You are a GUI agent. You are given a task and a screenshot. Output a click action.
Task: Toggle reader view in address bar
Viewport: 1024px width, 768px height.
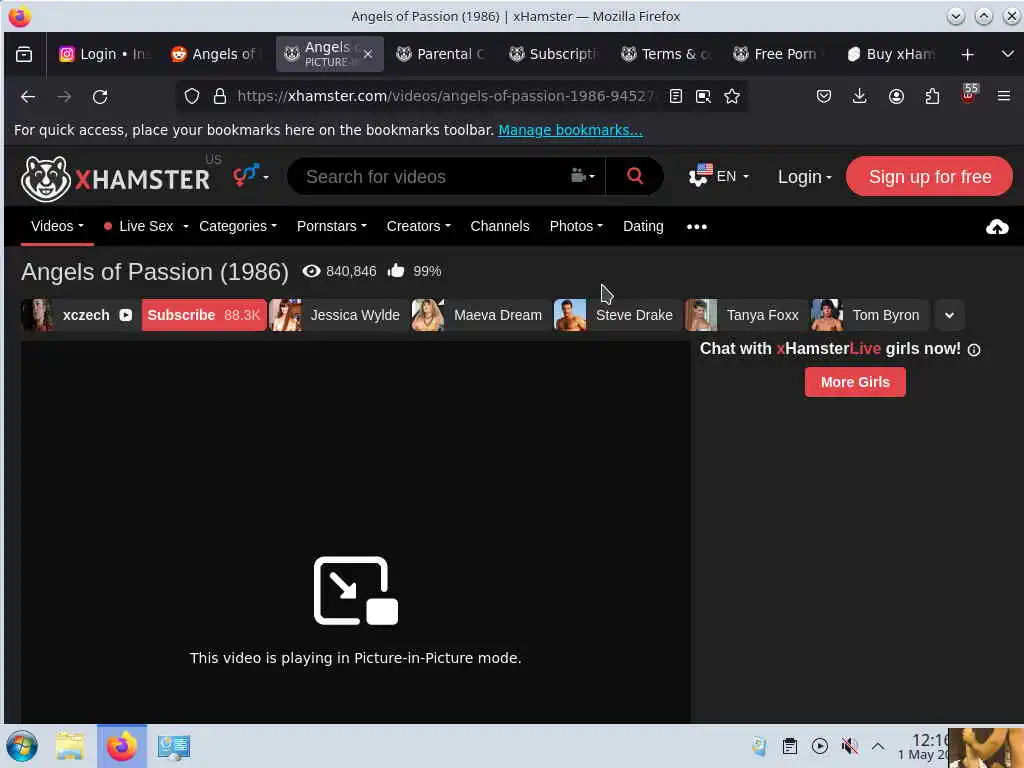coord(676,96)
